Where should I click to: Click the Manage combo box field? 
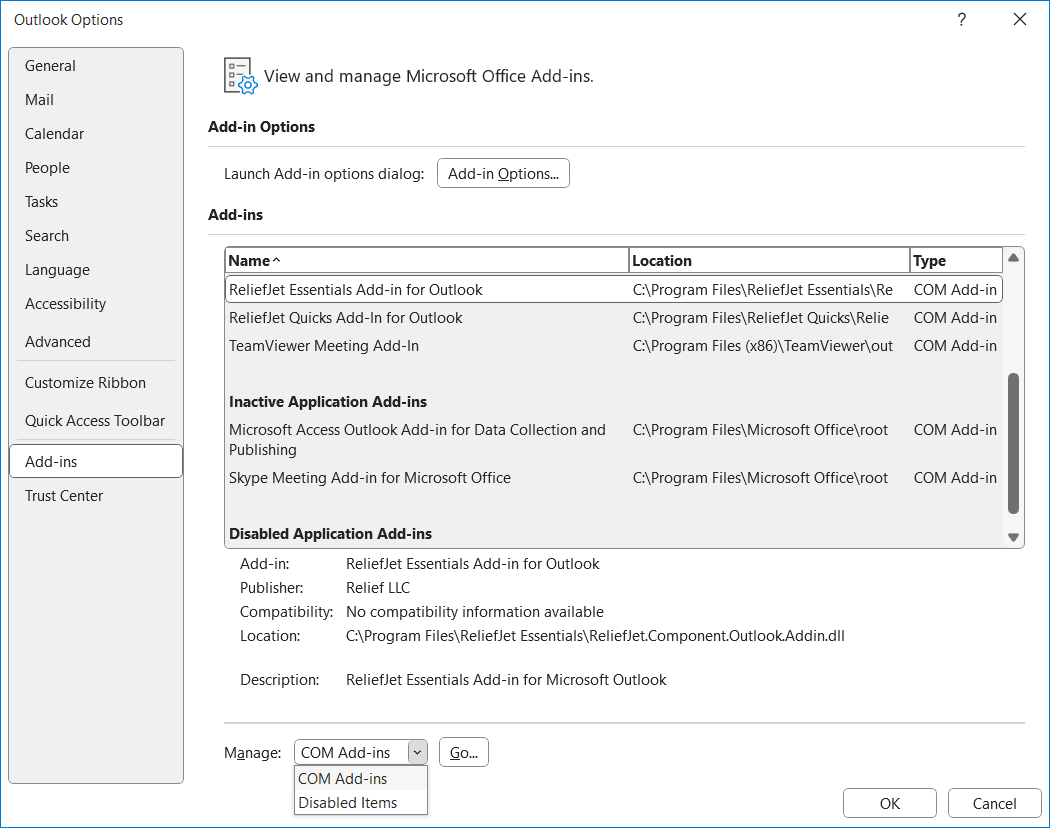[352, 752]
